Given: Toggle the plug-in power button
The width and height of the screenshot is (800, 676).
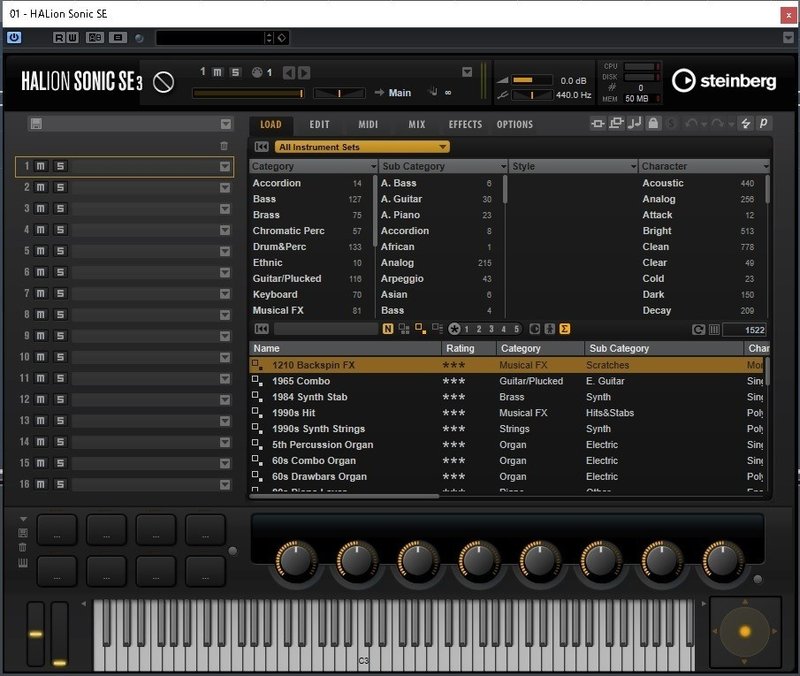Looking at the screenshot, I should [14, 37].
